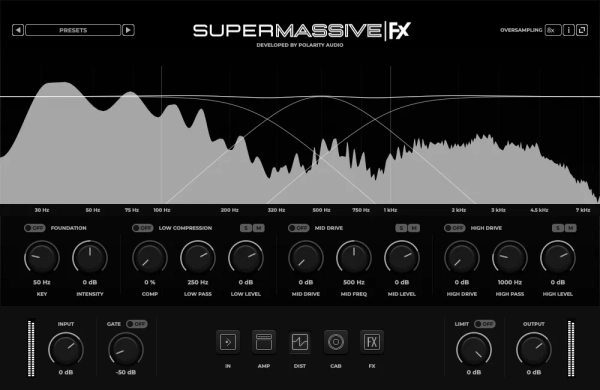The width and height of the screenshot is (600, 390).
Task: Solo the LOW COMPRESSION band
Action: click(x=246, y=228)
